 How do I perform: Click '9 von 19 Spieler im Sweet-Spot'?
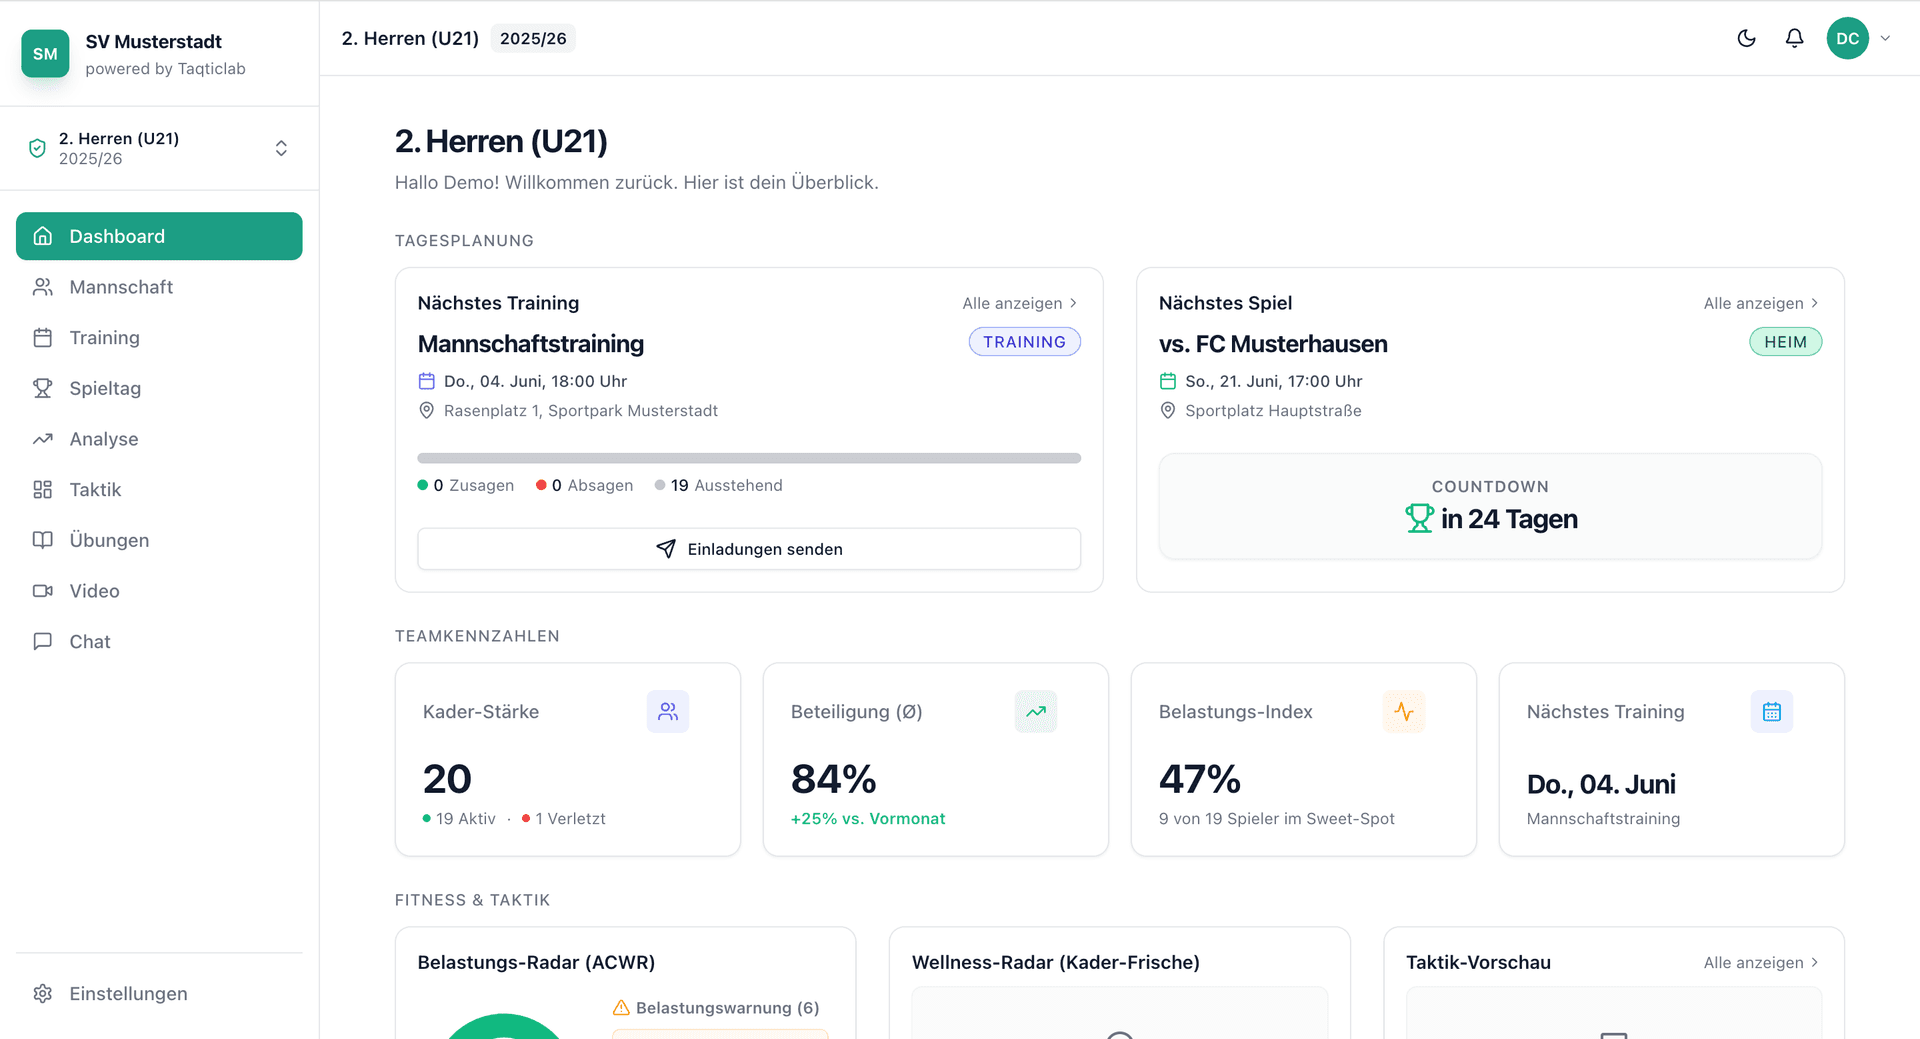pos(1277,818)
